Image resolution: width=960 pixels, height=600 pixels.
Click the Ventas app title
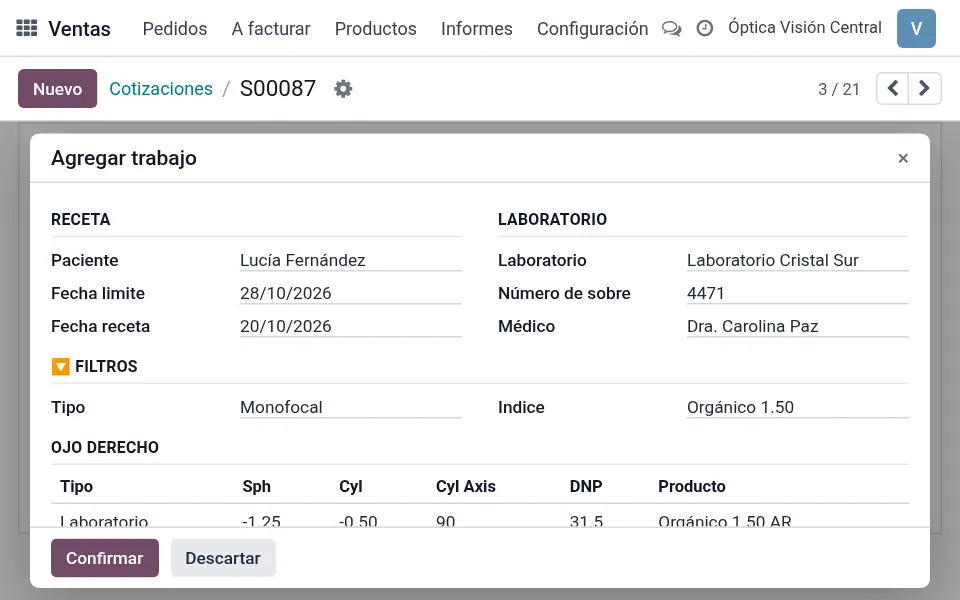pos(80,29)
